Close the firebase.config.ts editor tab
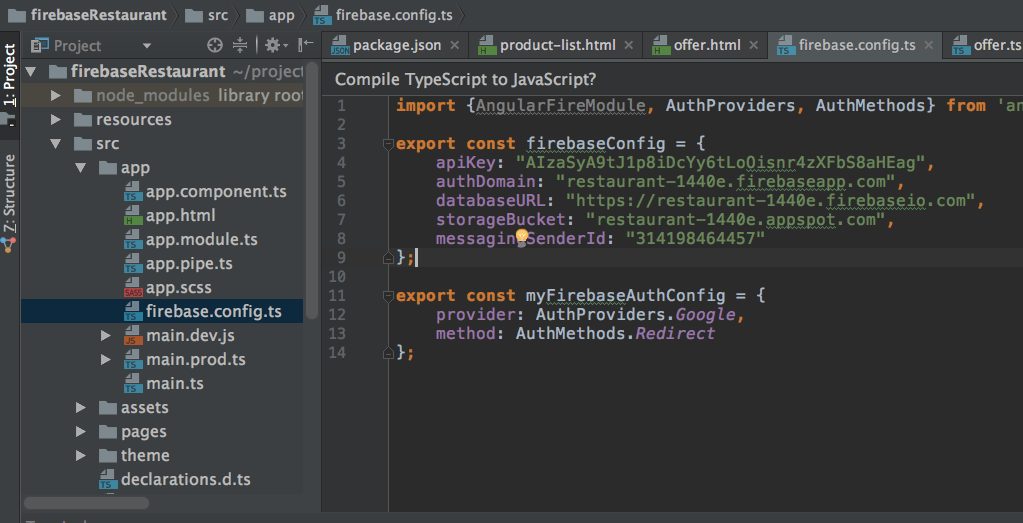Viewport: 1023px width, 523px height. 930,45
